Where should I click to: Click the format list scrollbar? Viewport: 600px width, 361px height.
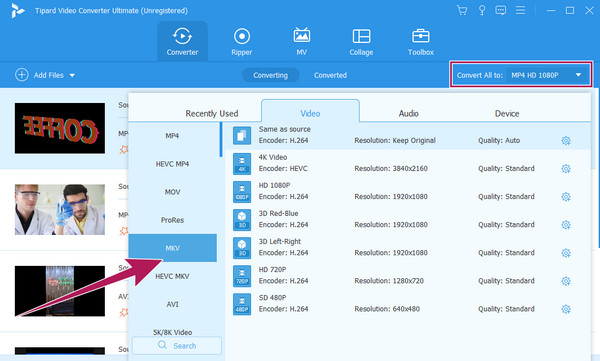[x=221, y=140]
